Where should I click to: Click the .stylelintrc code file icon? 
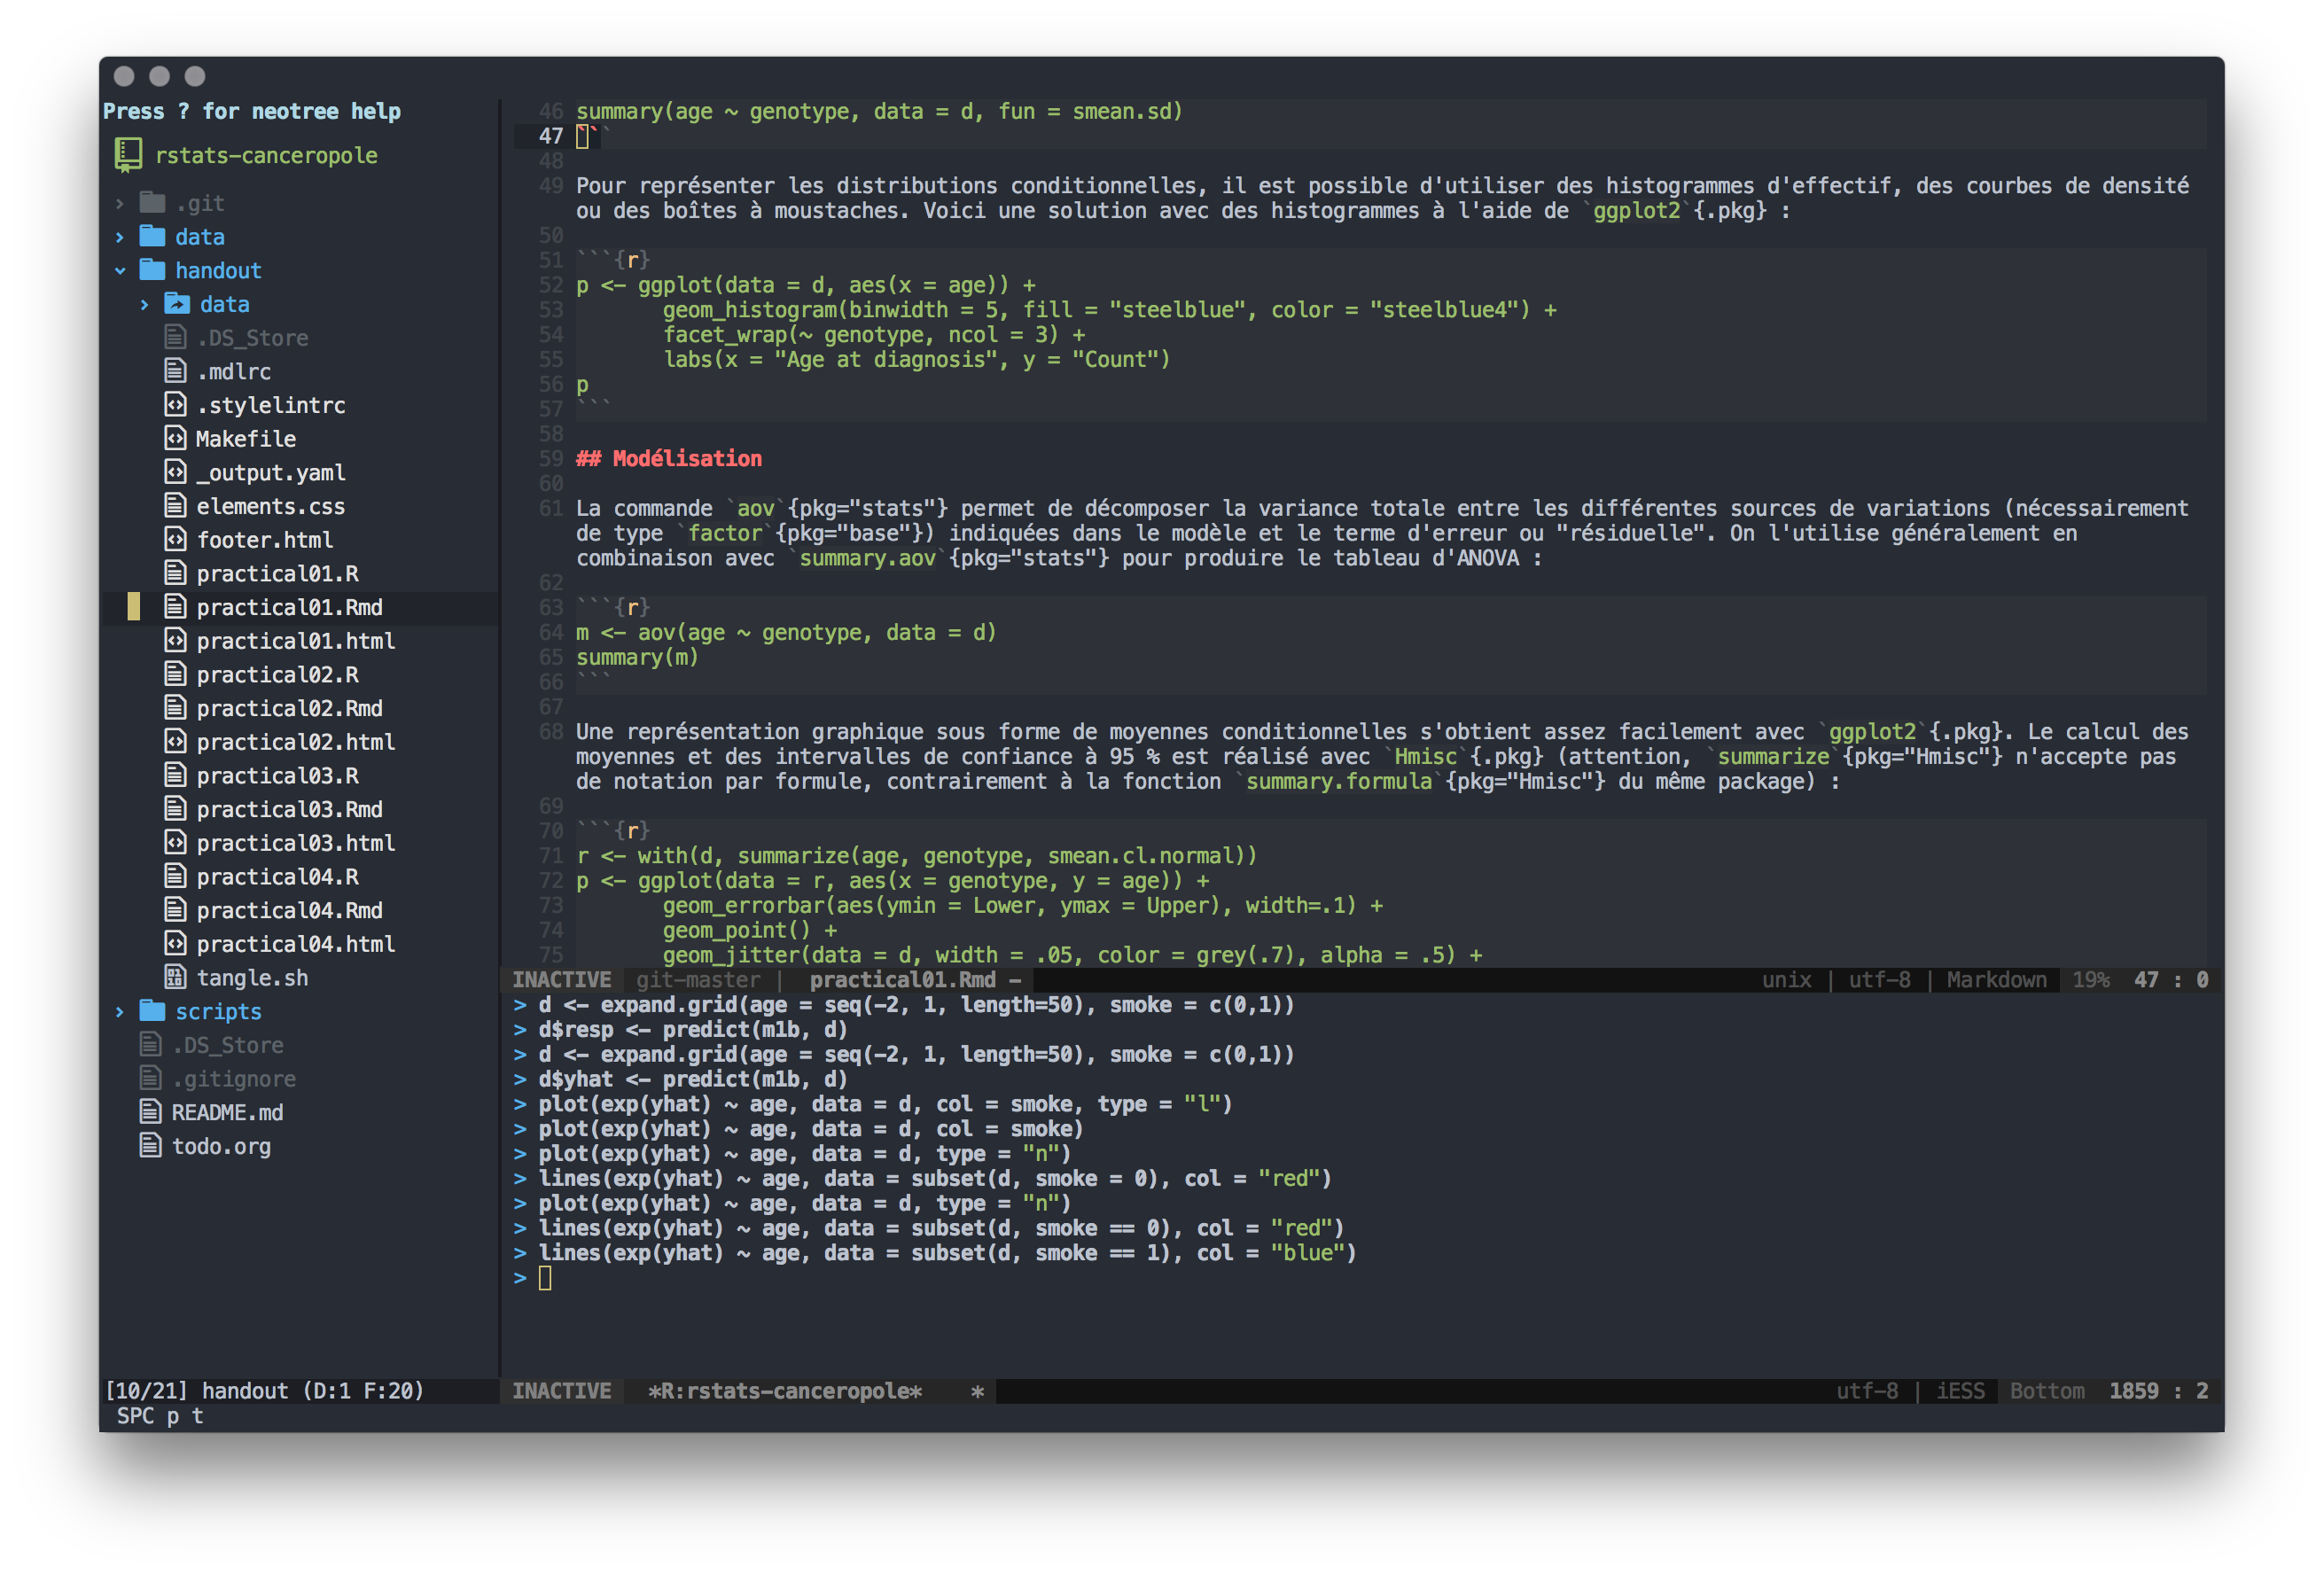(x=175, y=404)
